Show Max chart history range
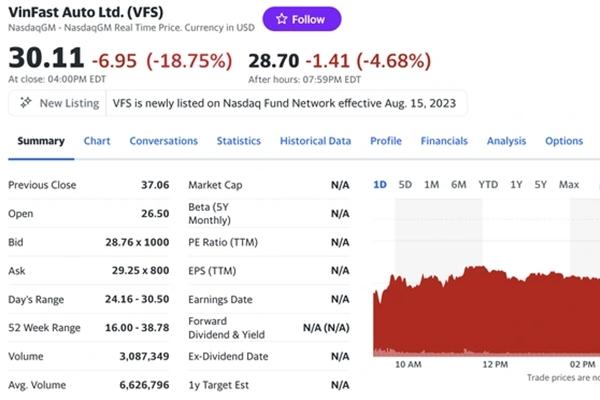 point(569,185)
